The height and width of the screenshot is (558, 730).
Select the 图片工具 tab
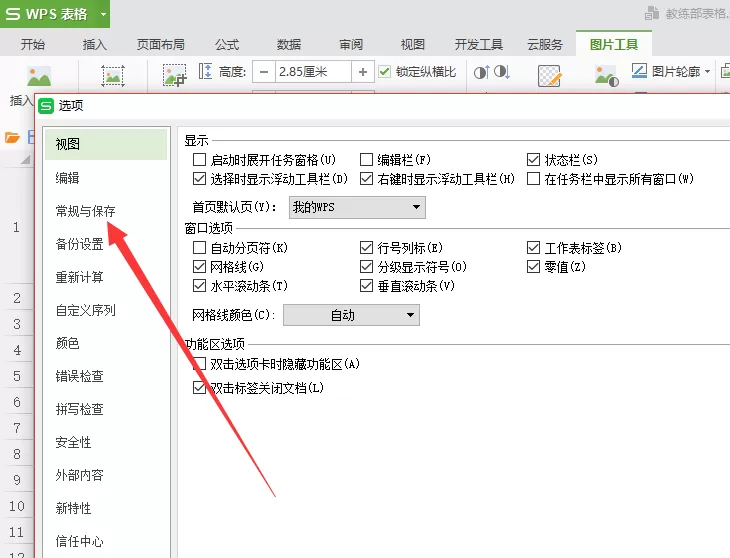(x=614, y=45)
